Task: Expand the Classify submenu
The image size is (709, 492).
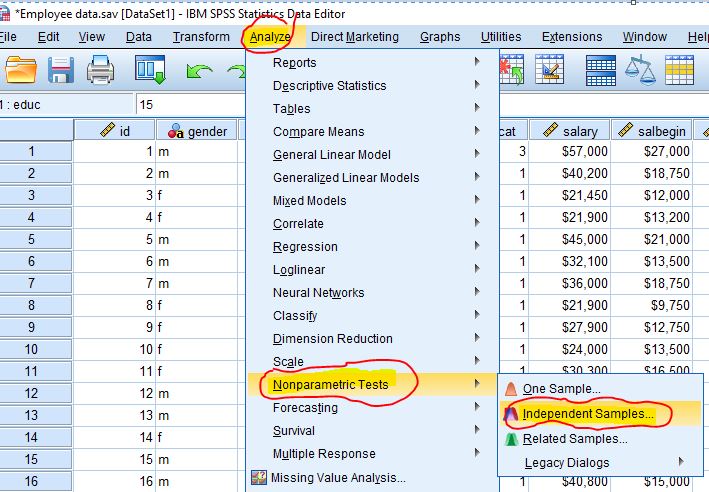Action: click(373, 316)
